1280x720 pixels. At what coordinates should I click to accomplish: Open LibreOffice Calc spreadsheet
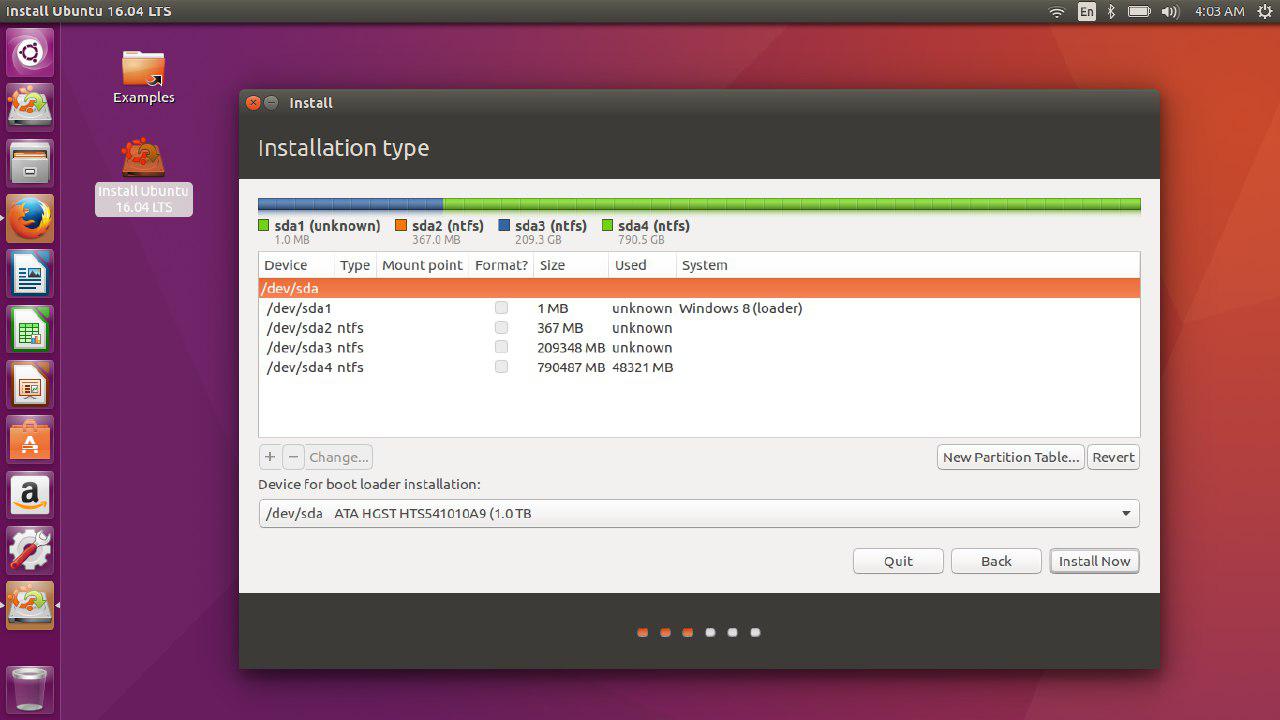(x=30, y=329)
